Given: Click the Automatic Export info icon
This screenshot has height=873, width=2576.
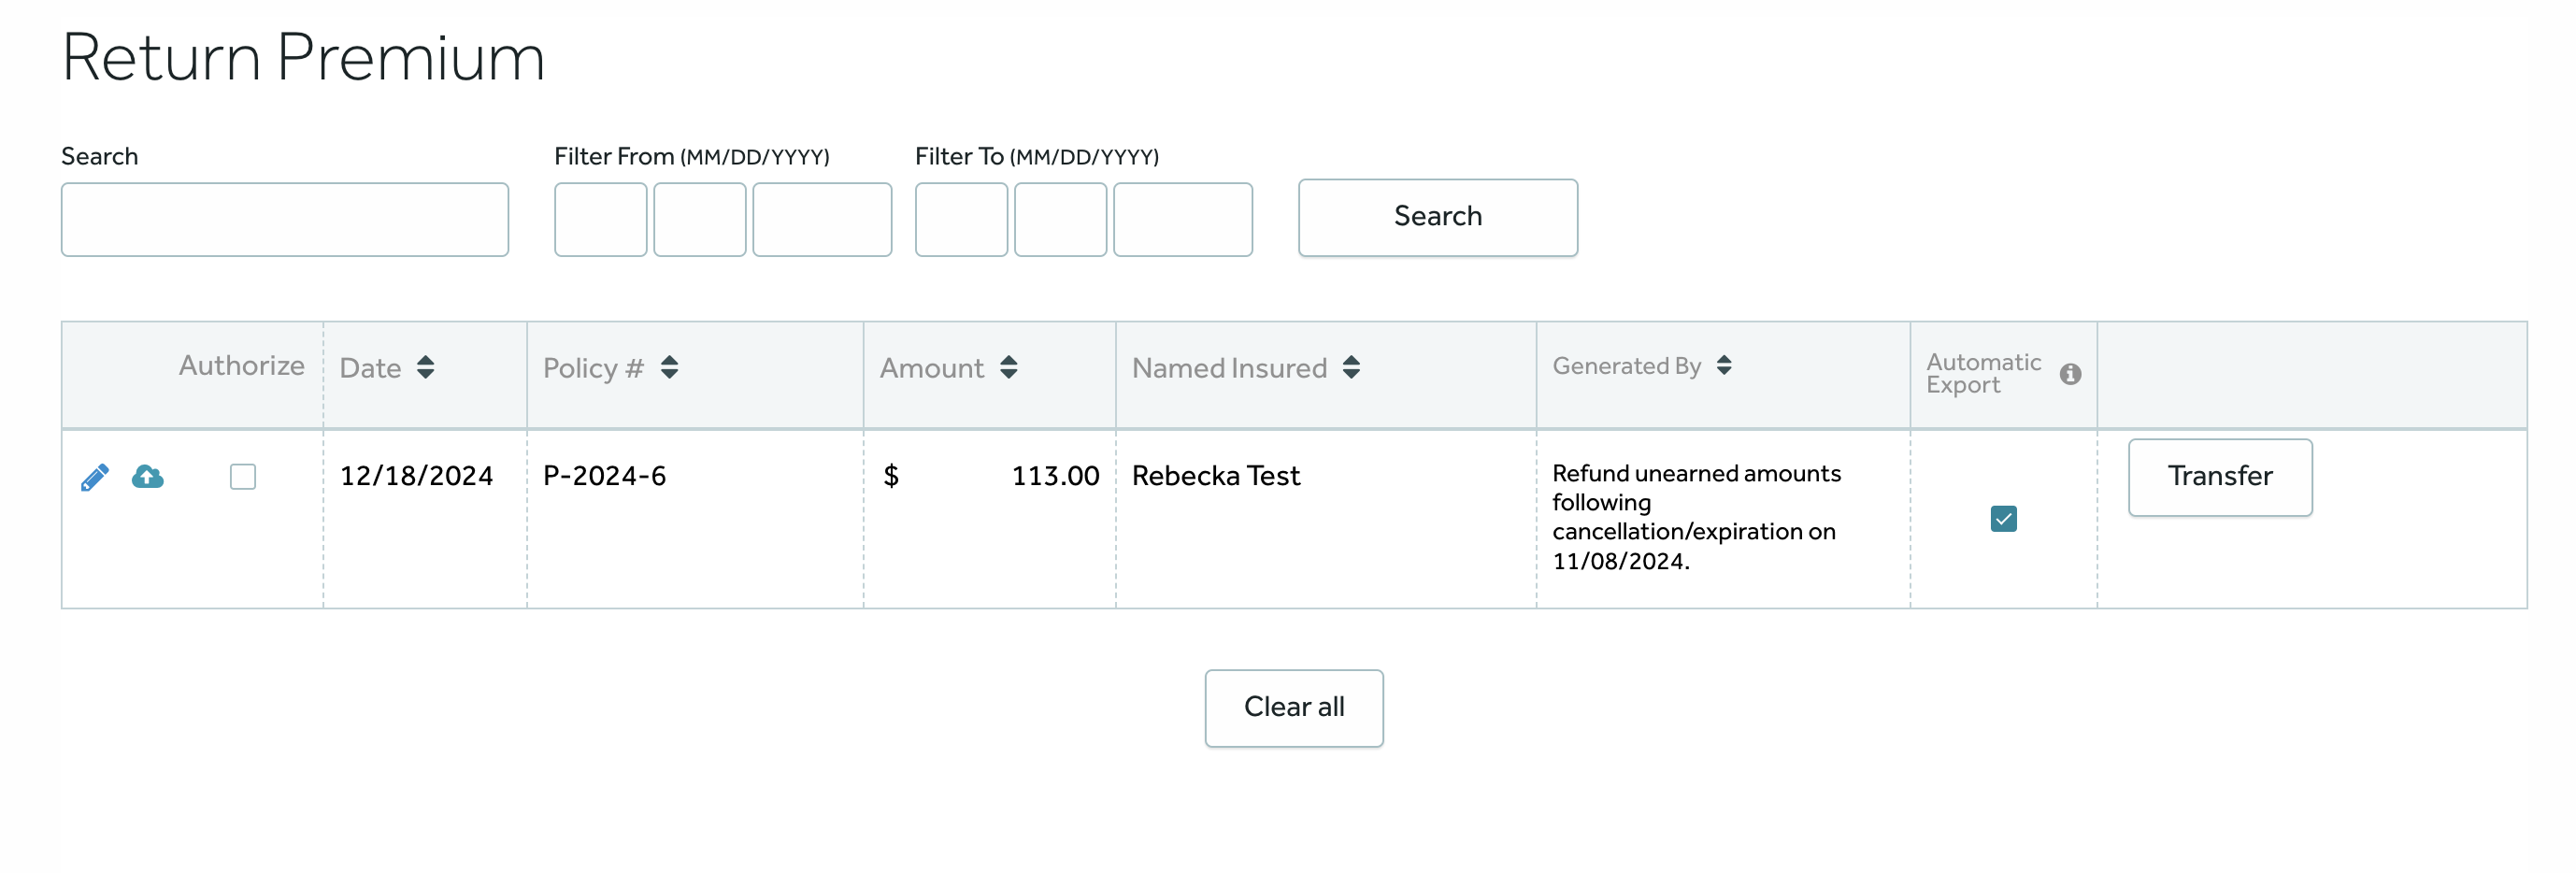Looking at the screenshot, I should click(x=2069, y=374).
